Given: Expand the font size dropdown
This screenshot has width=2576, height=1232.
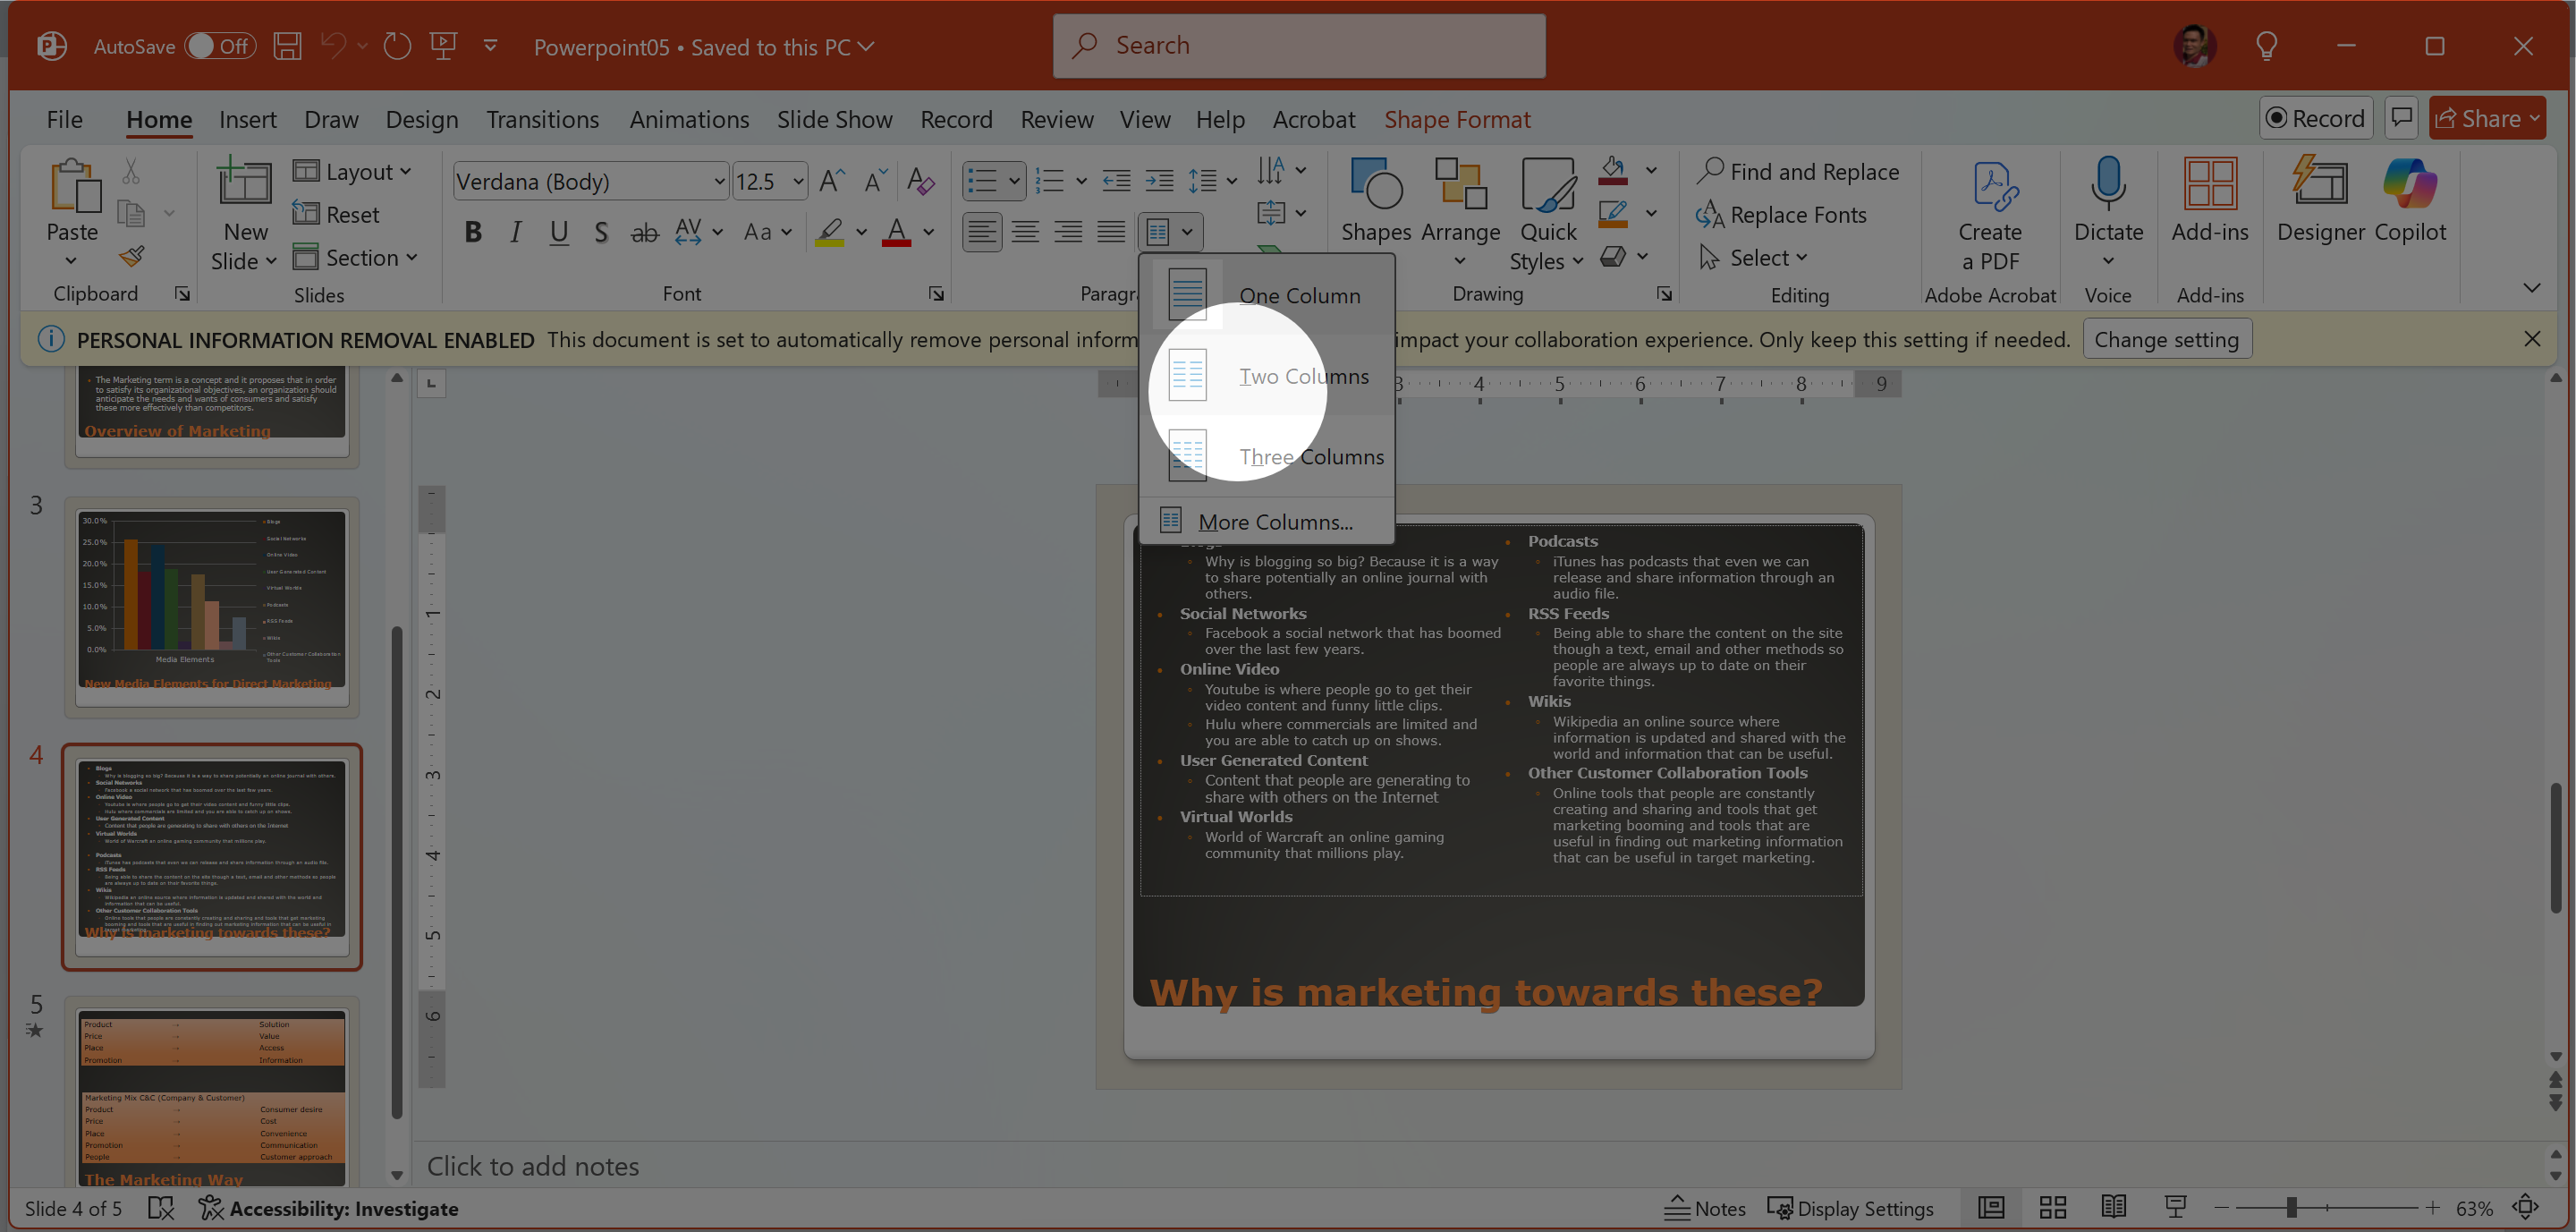Looking at the screenshot, I should 798,181.
